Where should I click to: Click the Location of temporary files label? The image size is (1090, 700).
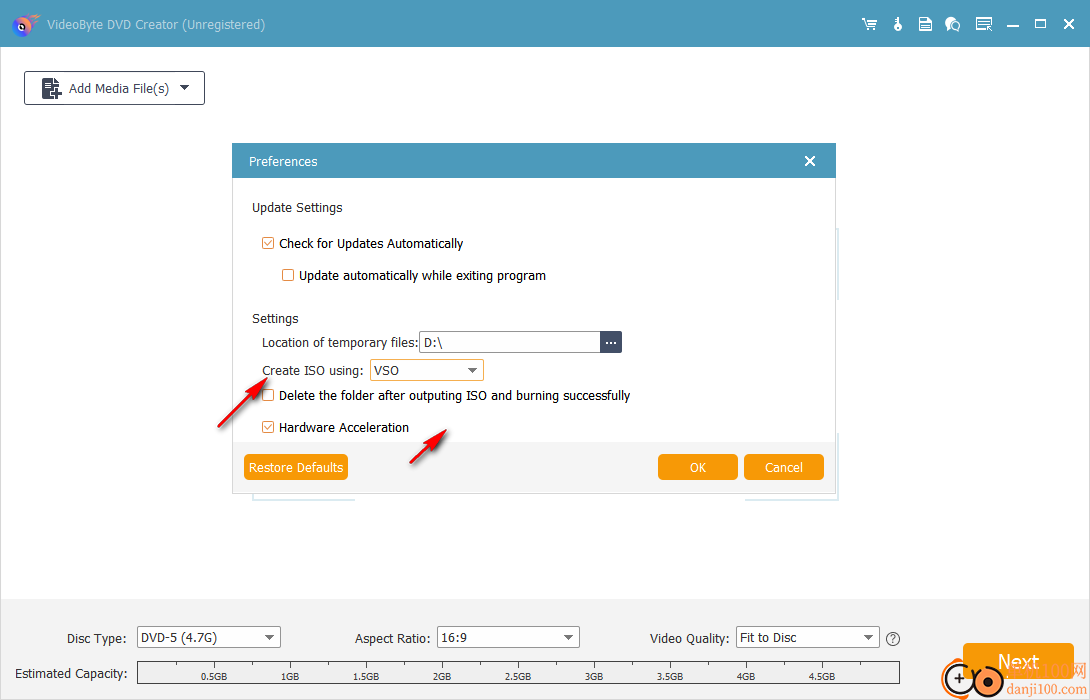(x=340, y=343)
